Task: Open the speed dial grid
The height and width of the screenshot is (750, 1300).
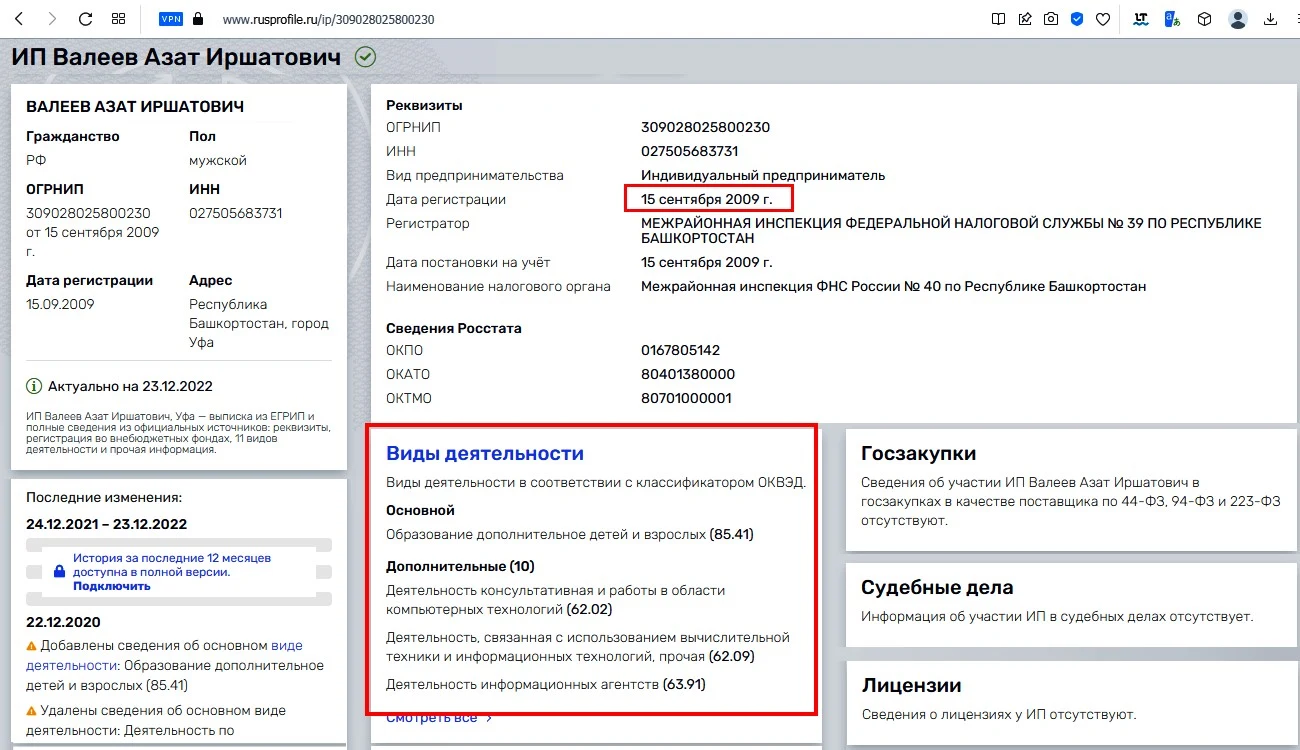Action: 118,19
